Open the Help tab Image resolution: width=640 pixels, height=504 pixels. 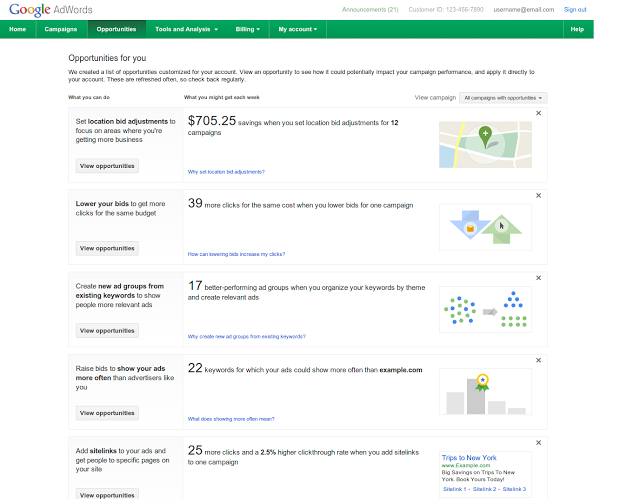(x=577, y=29)
